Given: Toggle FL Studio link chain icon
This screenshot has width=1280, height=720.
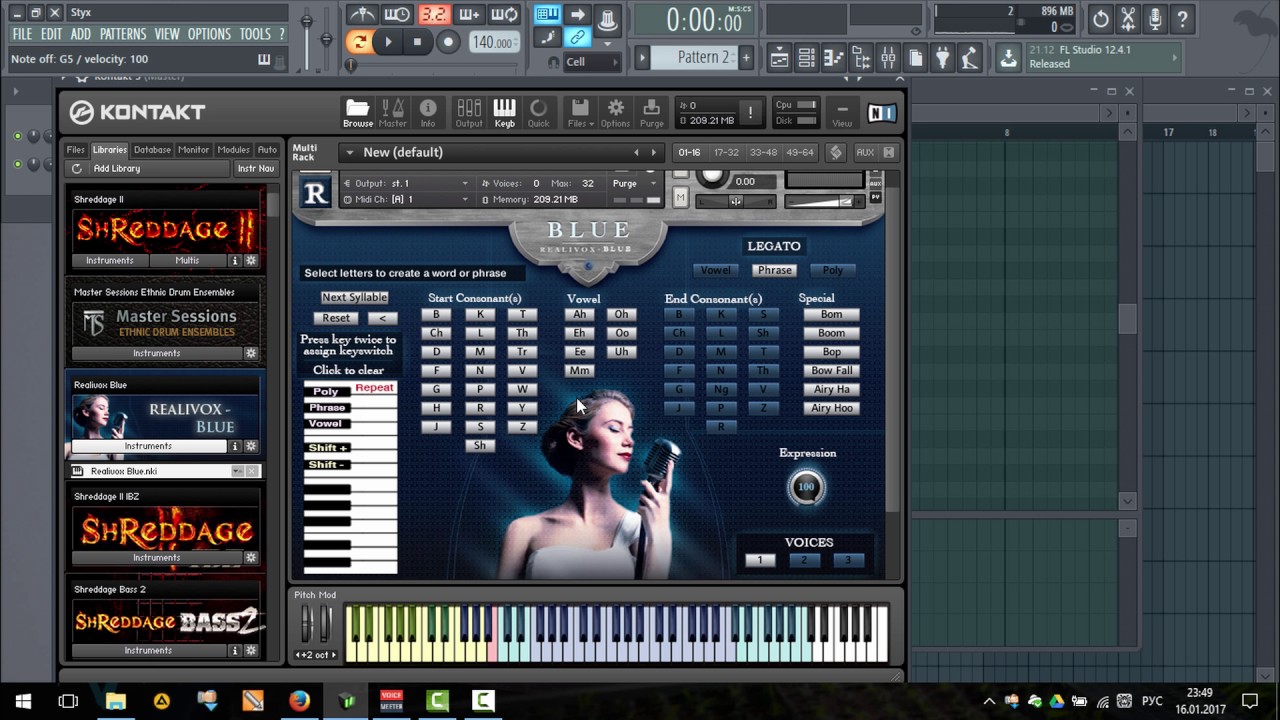Looking at the screenshot, I should click(x=577, y=38).
